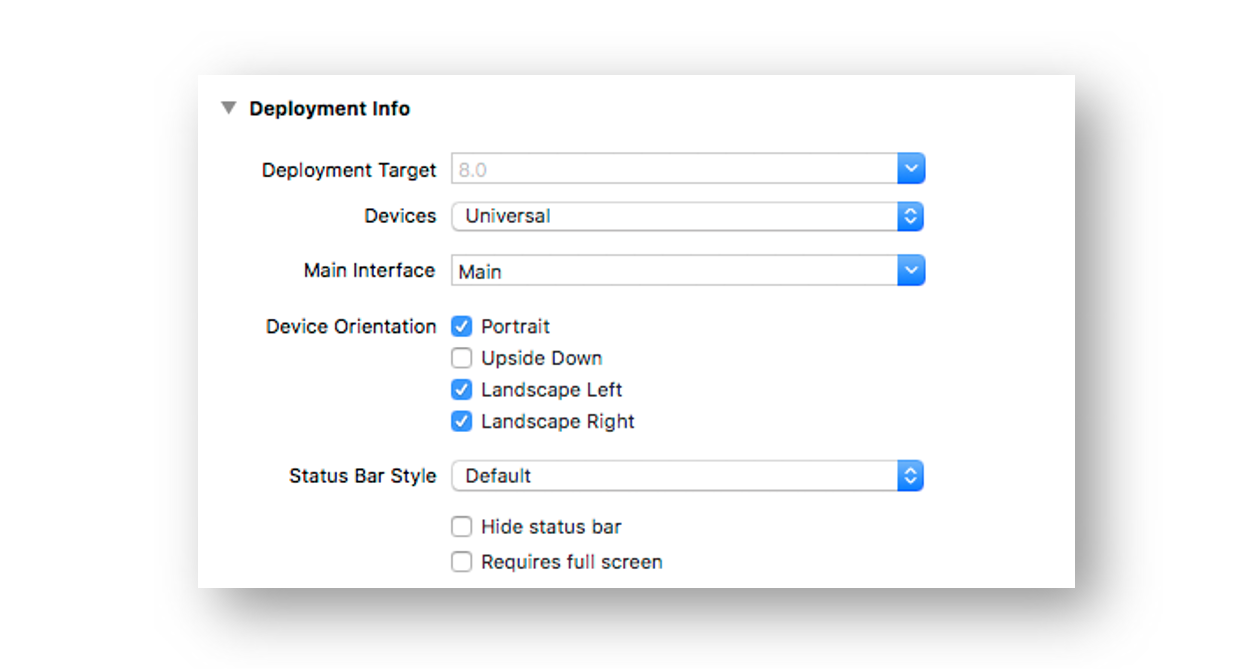Enable the Upside Down orientation checkbox

tap(461, 358)
